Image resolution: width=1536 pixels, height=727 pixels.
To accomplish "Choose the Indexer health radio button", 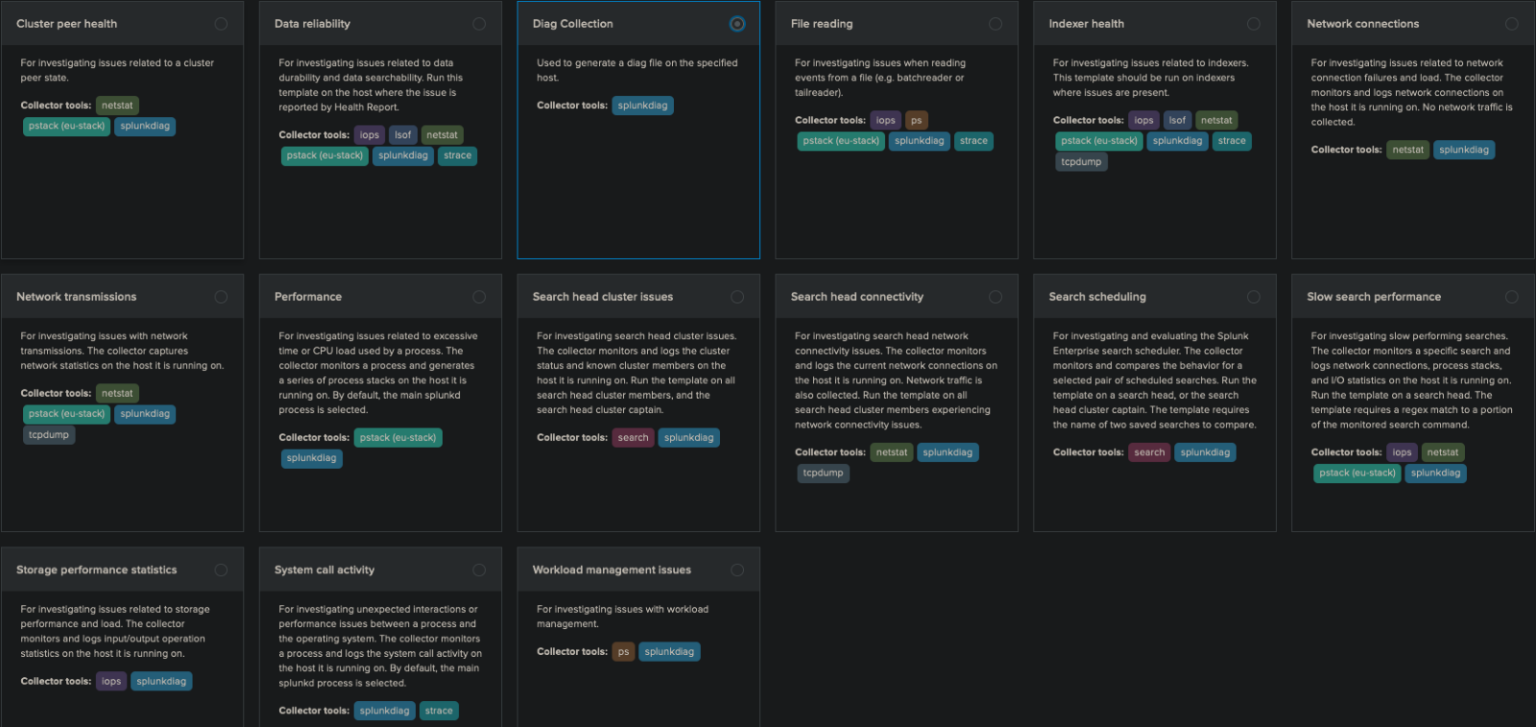I will pos(1253,23).
